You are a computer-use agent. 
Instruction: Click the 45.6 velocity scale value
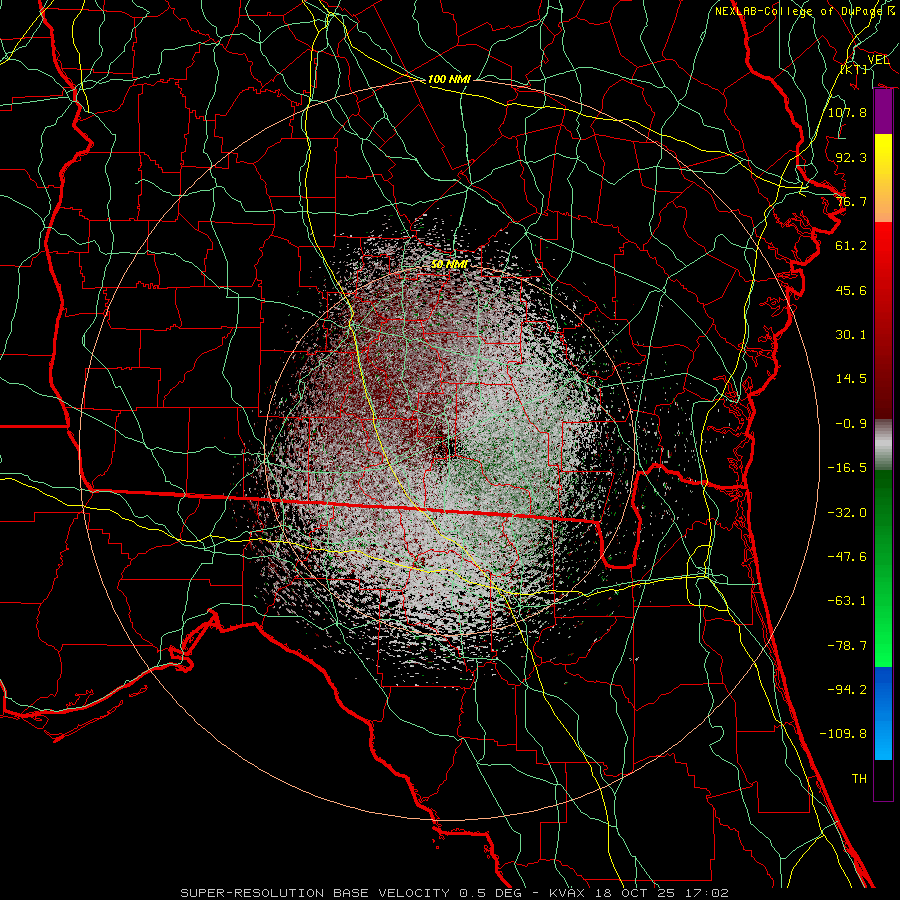pos(851,290)
